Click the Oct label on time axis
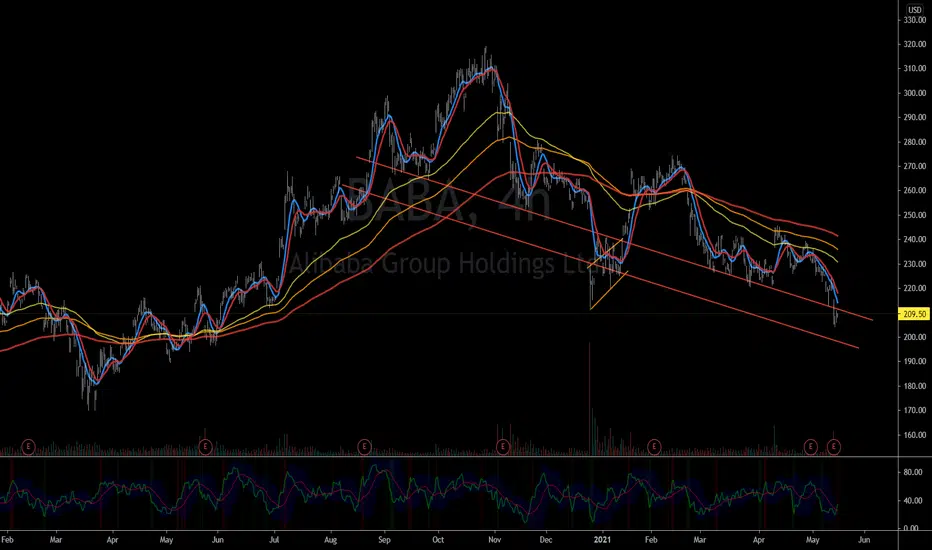This screenshot has height=550, width=932. tap(438, 540)
